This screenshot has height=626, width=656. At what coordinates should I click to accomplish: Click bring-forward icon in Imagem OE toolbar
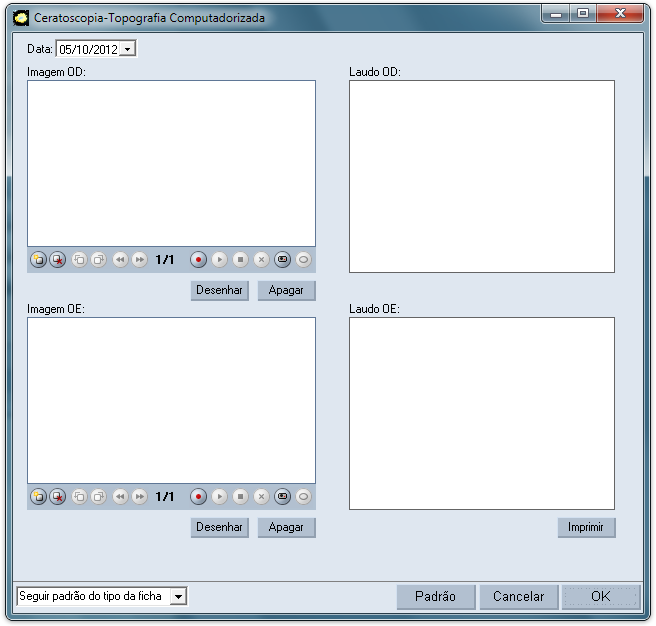click(99, 497)
